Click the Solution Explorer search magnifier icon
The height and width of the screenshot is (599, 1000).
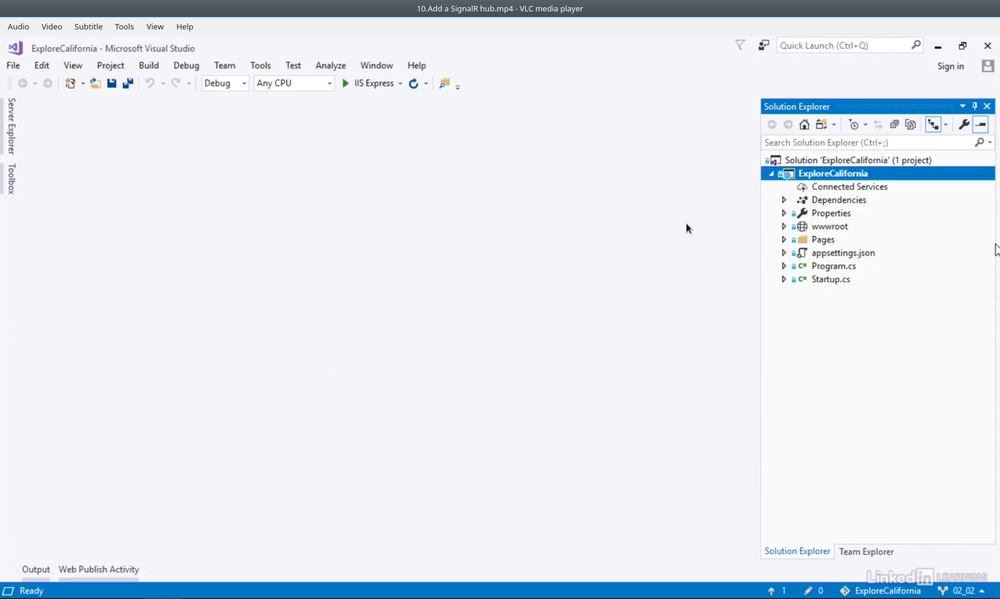pyautogui.click(x=980, y=142)
